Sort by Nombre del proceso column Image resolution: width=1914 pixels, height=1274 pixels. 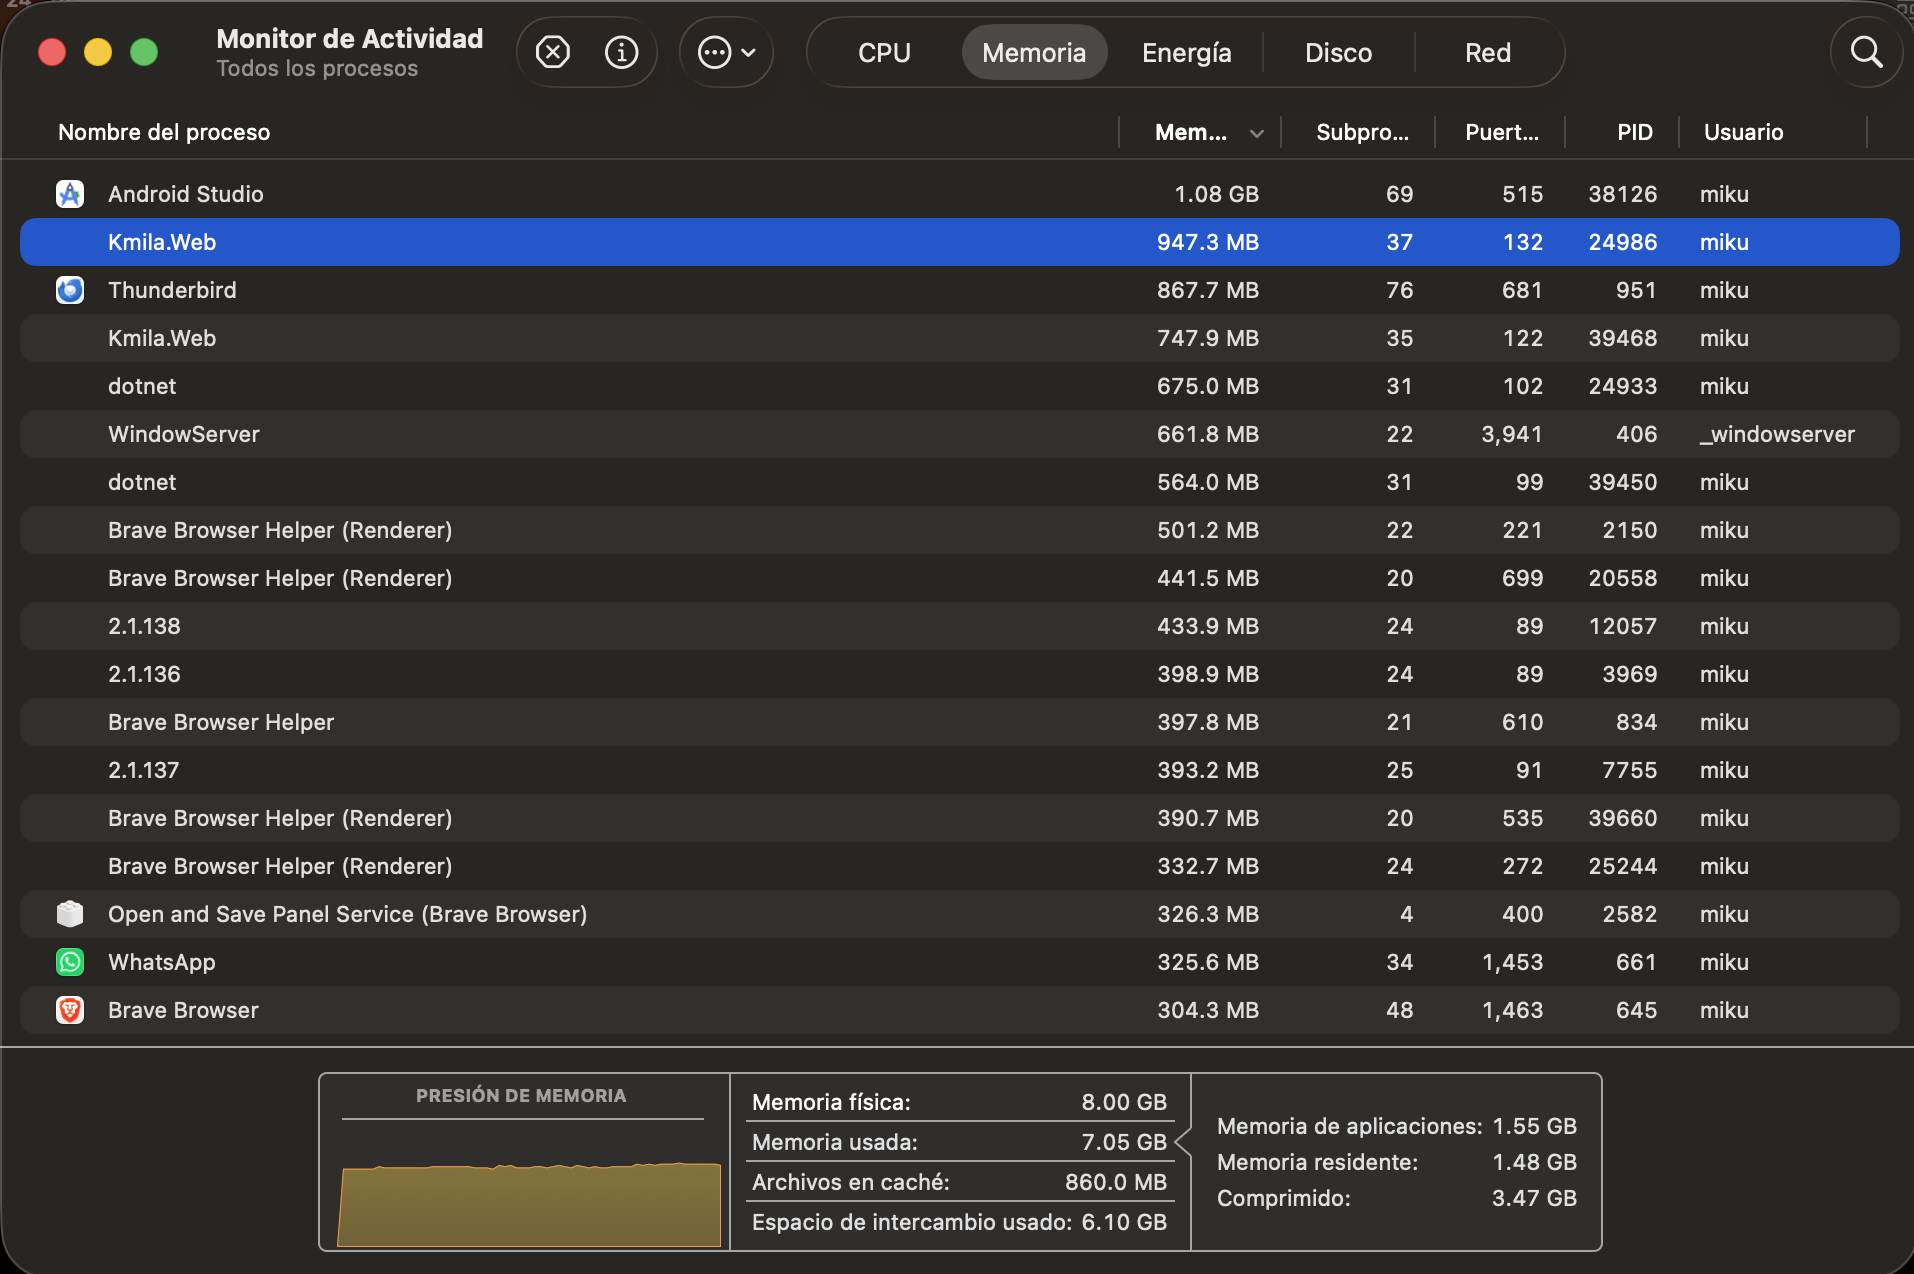tap(164, 132)
